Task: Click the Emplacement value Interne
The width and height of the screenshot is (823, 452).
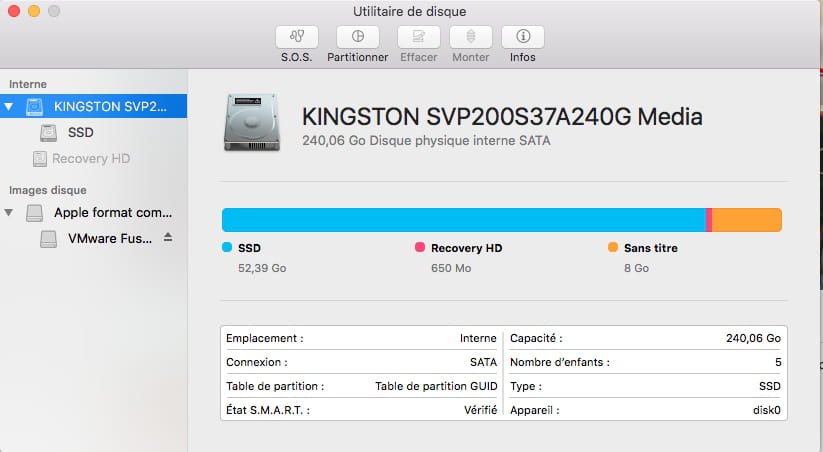Action: (478, 338)
